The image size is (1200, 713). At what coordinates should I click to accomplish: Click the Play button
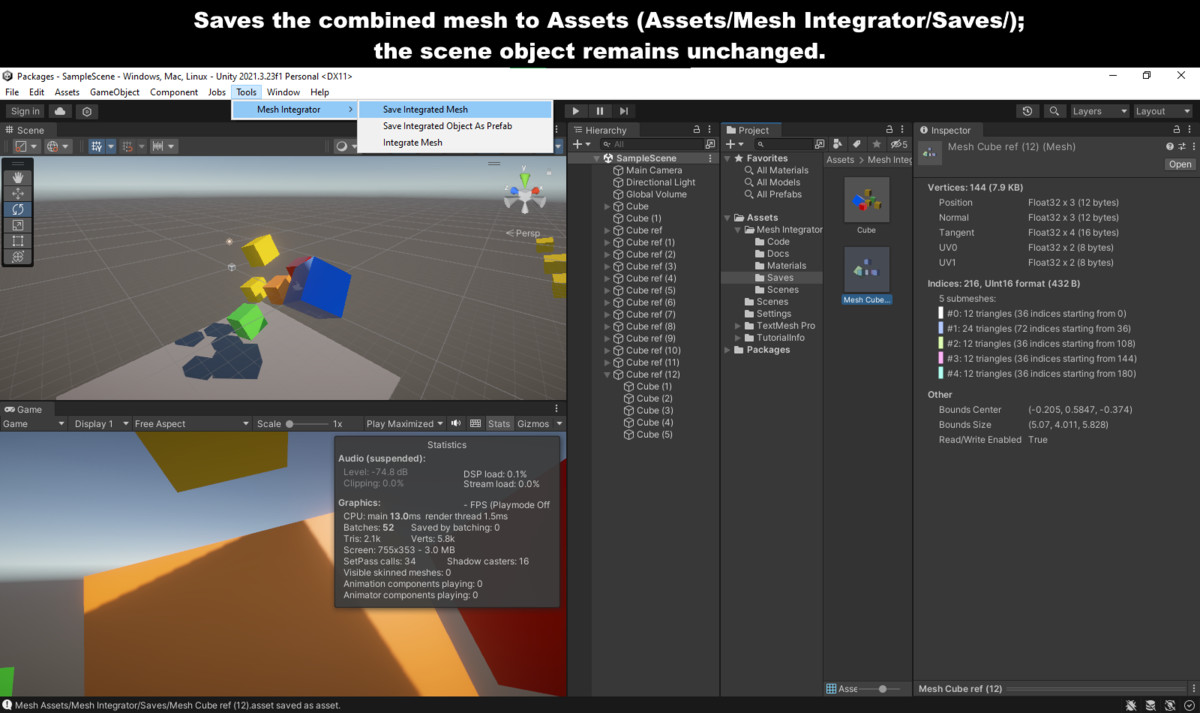pos(576,111)
